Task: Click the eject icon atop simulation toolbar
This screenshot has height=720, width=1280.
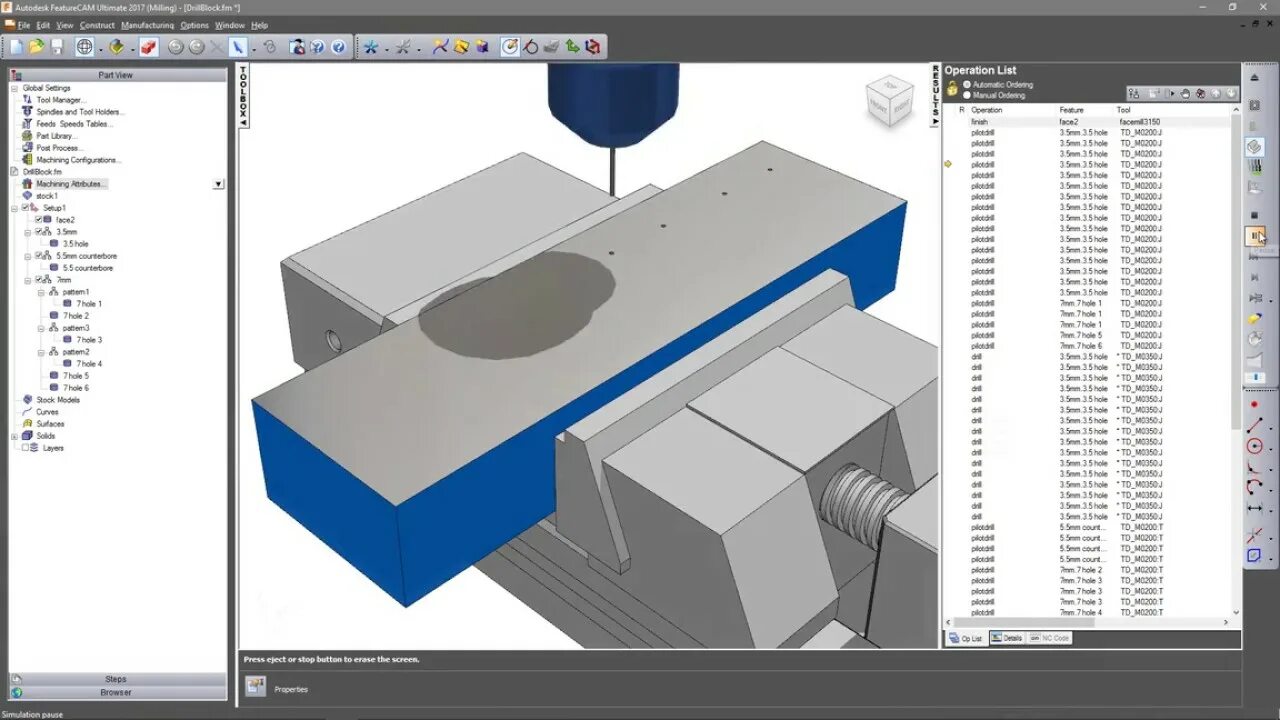Action: [x=1255, y=77]
